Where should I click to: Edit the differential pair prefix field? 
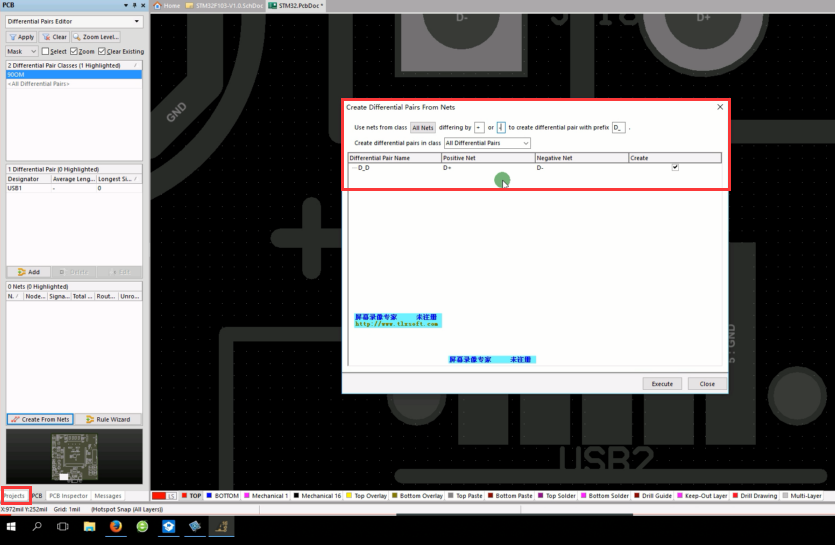pyautogui.click(x=618, y=128)
